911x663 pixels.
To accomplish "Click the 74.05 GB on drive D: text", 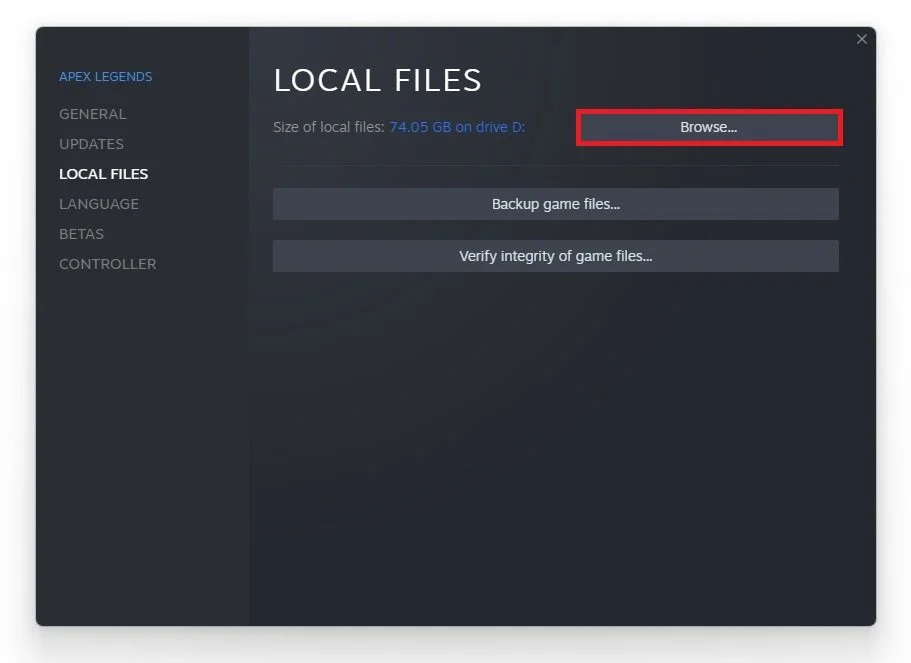I will click(x=457, y=127).
